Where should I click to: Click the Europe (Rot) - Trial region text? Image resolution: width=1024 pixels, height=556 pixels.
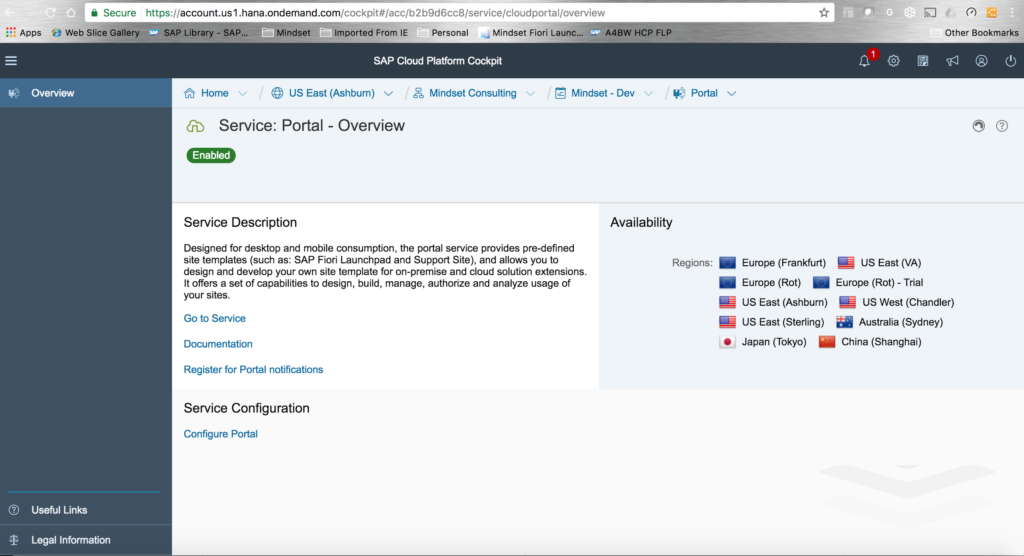coord(879,282)
